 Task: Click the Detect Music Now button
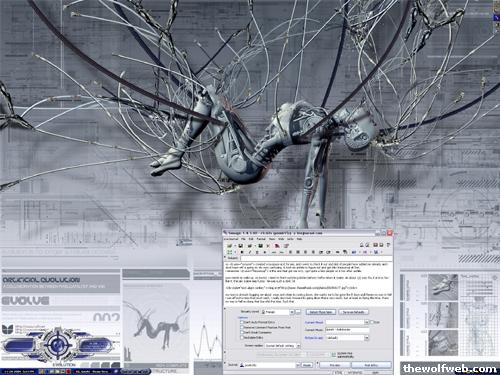(x=321, y=312)
